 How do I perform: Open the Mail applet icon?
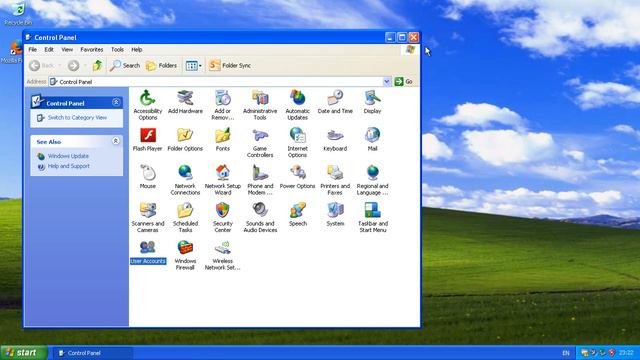[x=372, y=140]
